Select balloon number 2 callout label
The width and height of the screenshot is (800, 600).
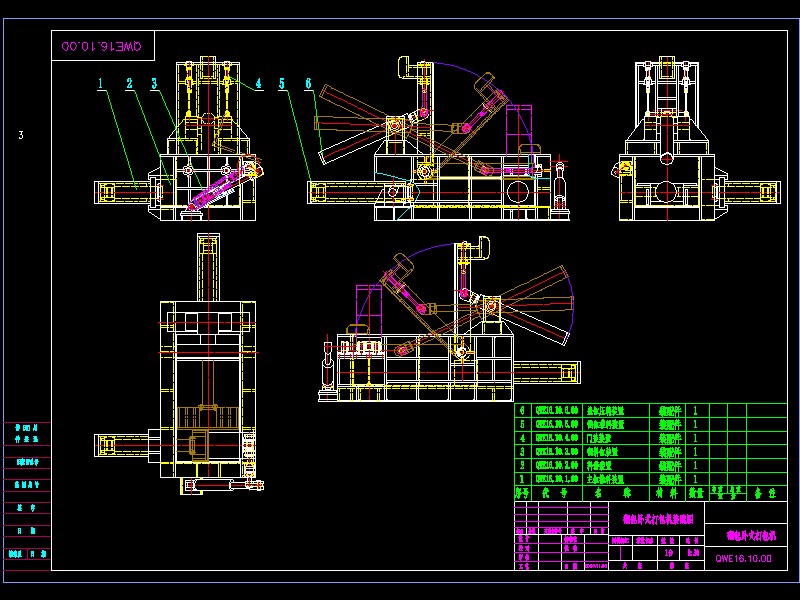click(129, 83)
